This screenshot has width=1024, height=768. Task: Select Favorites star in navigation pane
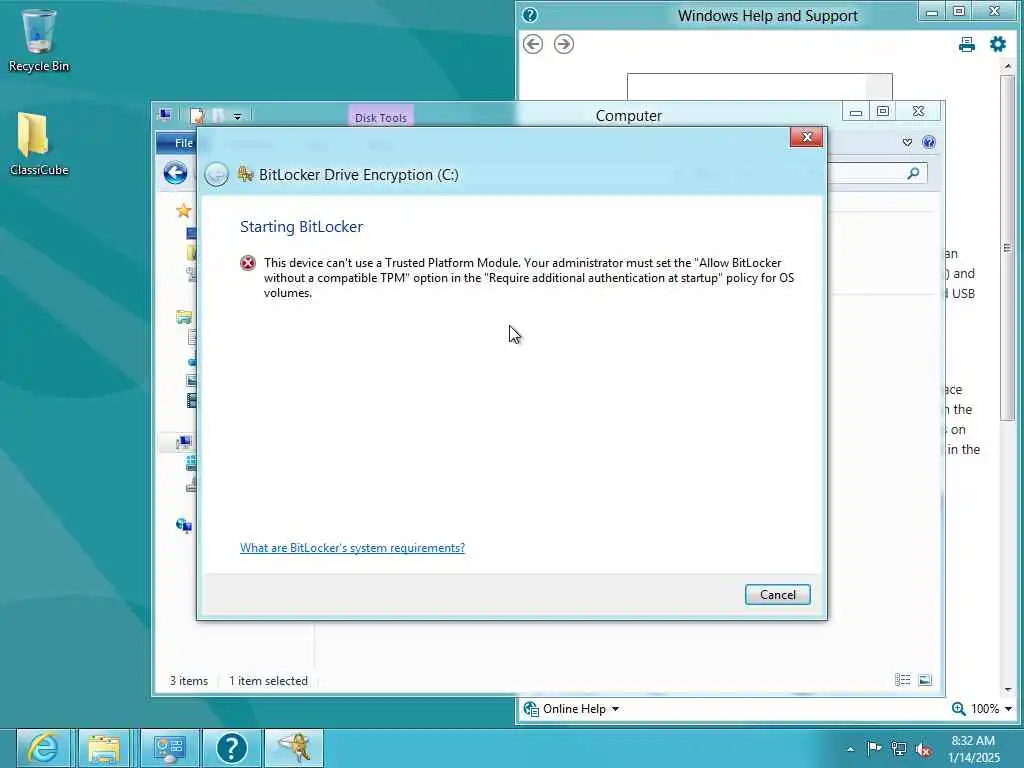[x=184, y=210]
